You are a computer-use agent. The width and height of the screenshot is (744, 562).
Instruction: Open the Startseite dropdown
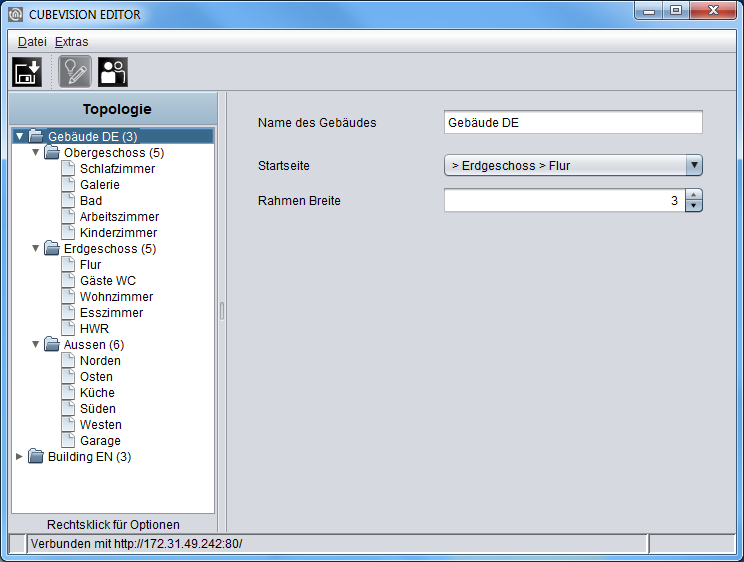573,165
